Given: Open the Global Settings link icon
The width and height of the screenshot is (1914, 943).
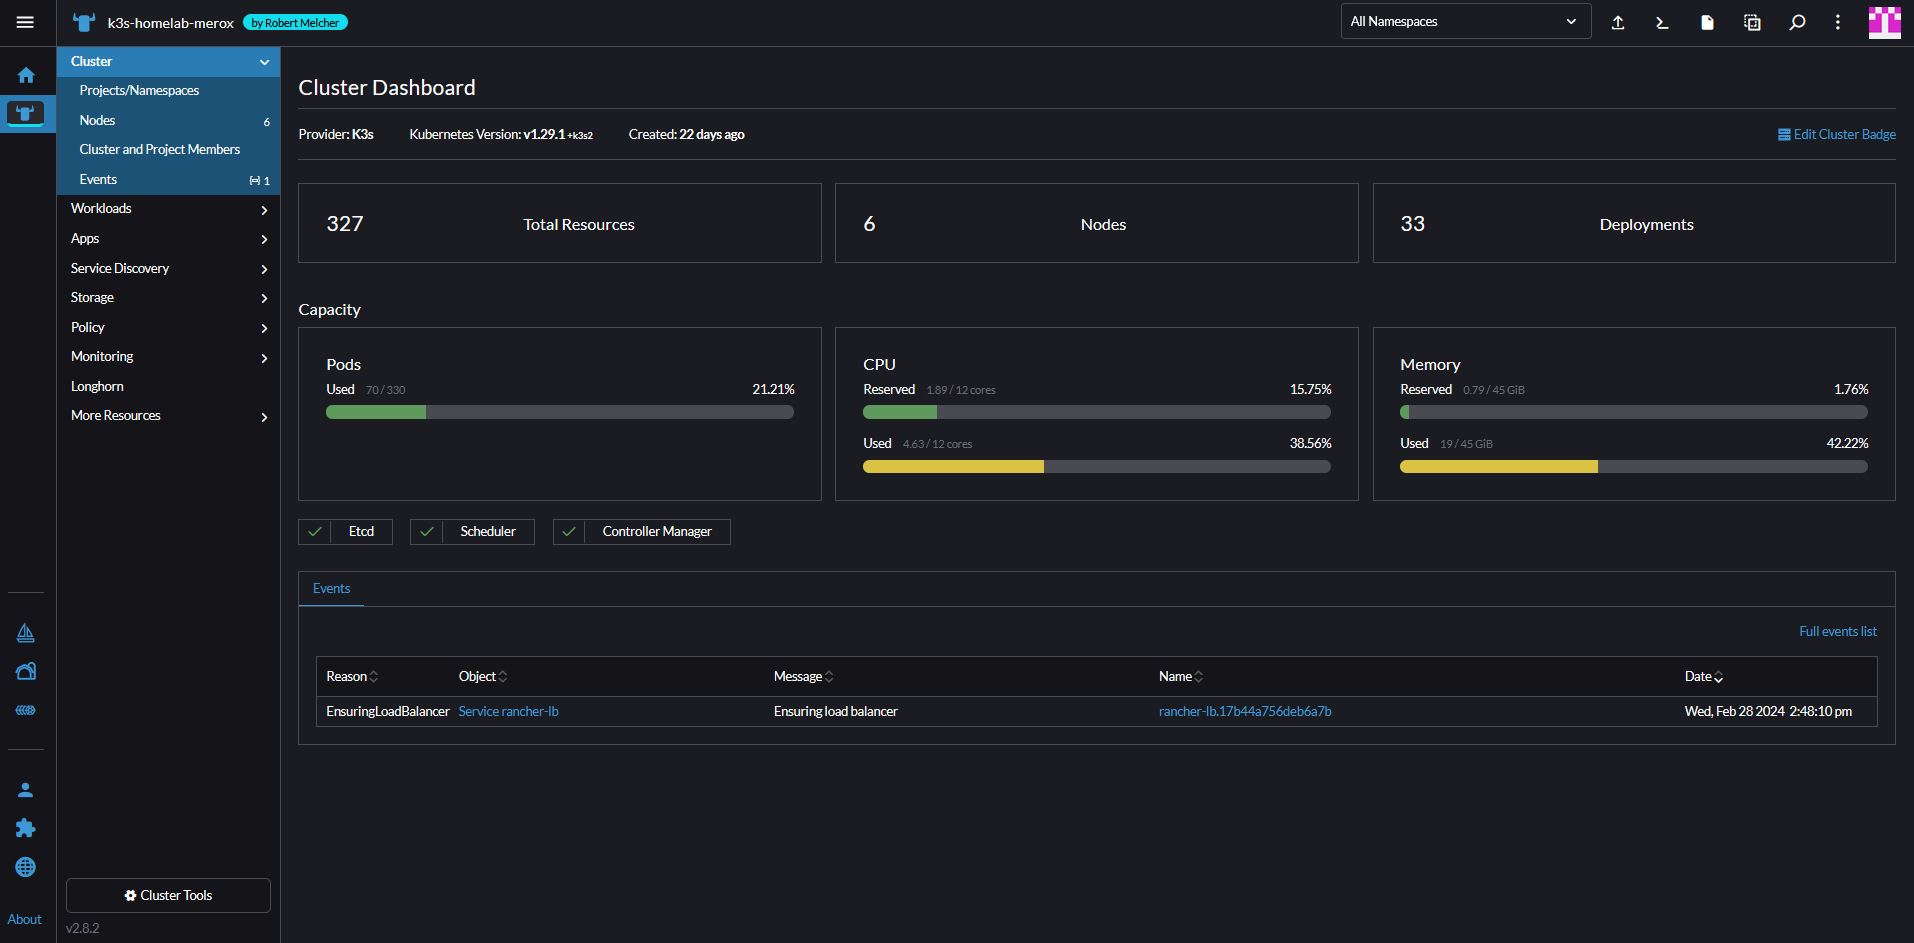Looking at the screenshot, I should [26, 710].
